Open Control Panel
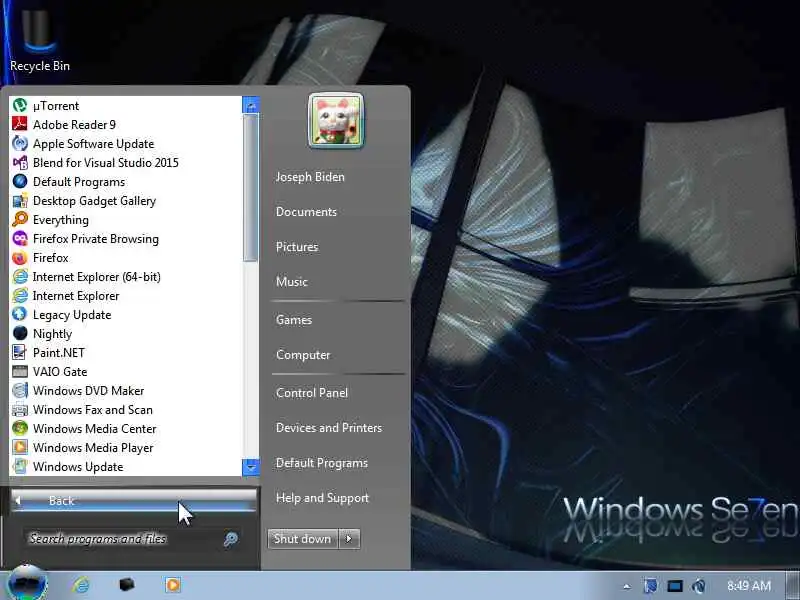This screenshot has width=800, height=600. pos(312,393)
